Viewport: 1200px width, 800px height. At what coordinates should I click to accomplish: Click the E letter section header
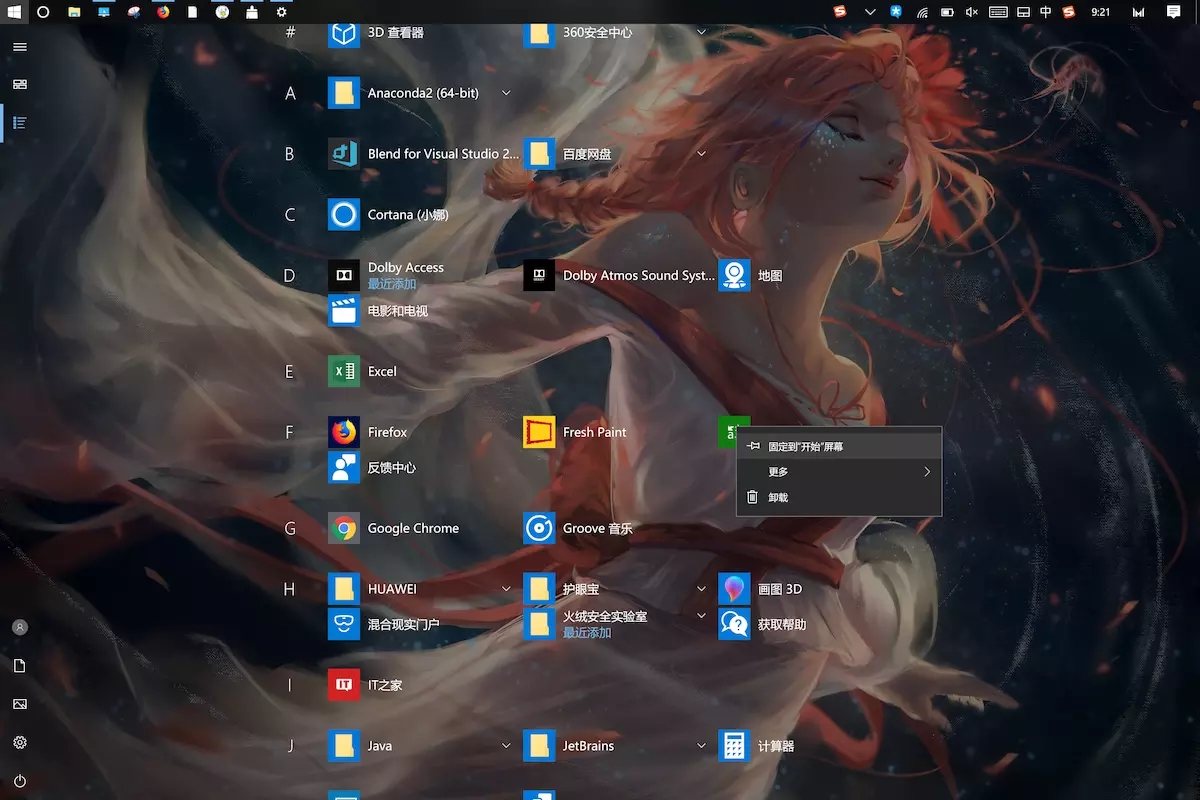pos(290,371)
